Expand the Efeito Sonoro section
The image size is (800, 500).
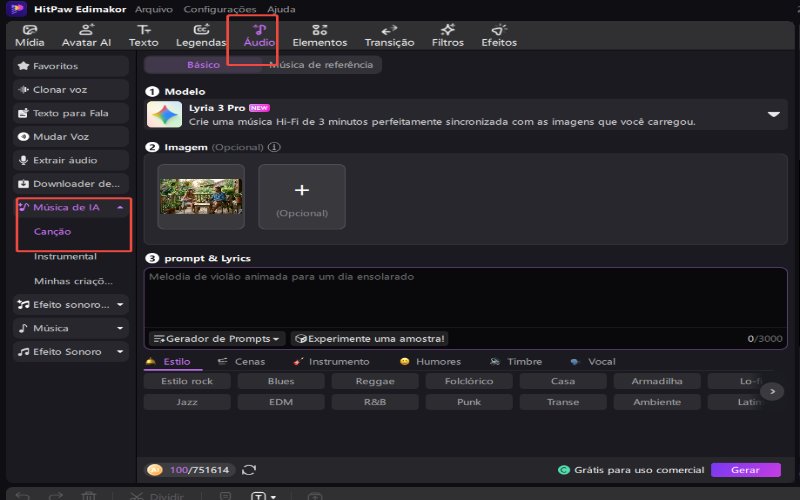(x=120, y=352)
